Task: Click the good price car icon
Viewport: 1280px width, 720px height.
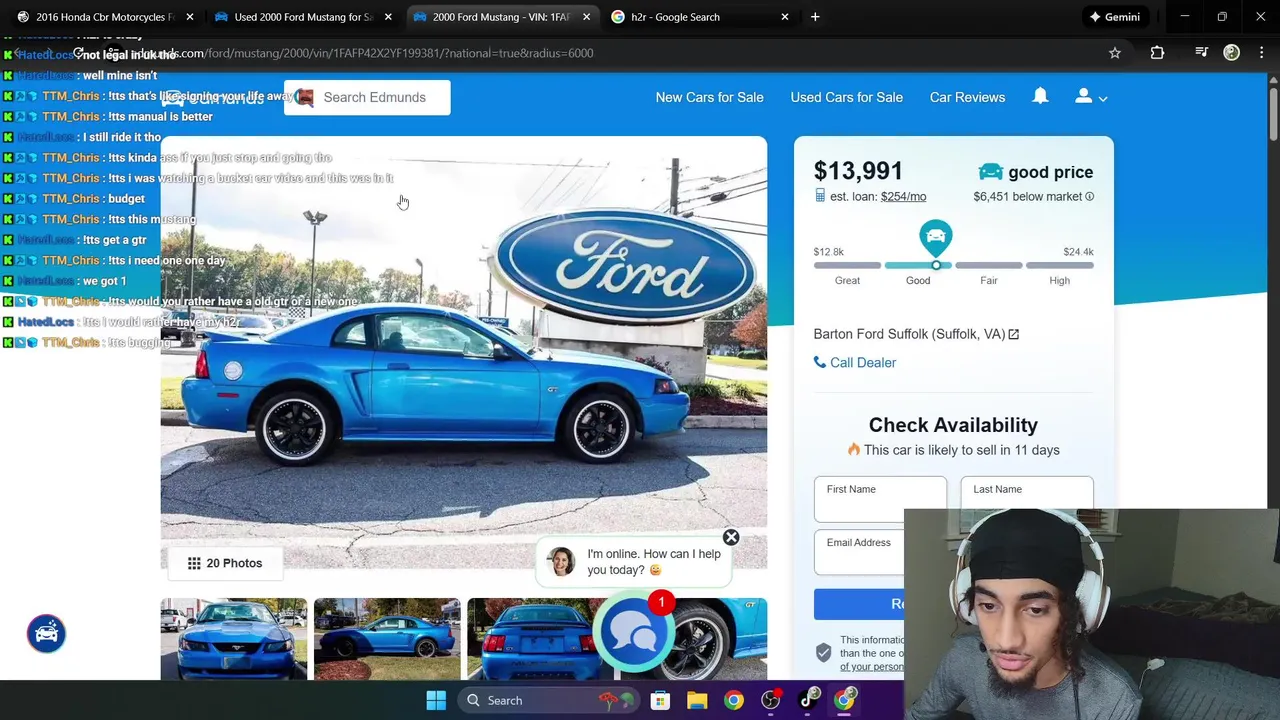Action: (x=990, y=172)
